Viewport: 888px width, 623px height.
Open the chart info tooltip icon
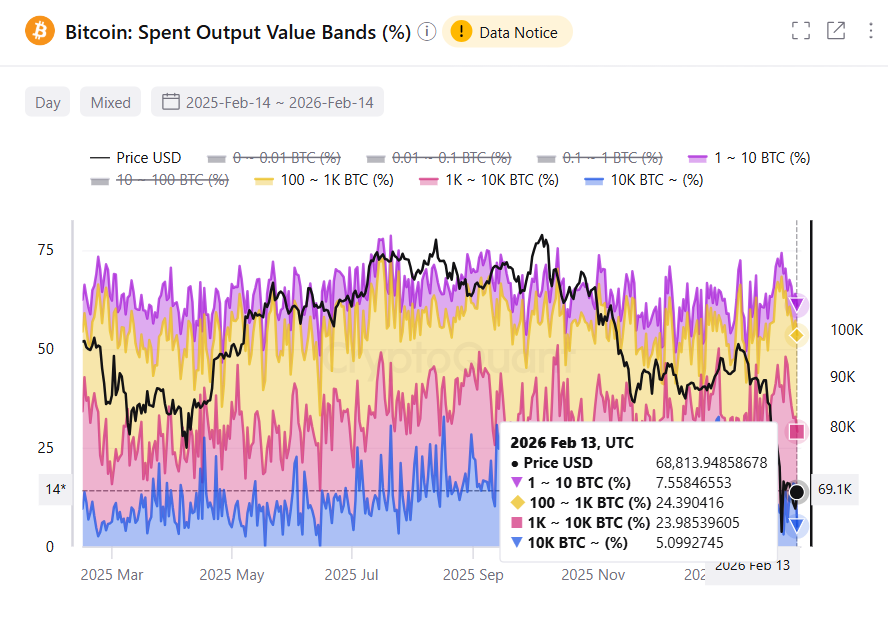pyautogui.click(x=426, y=31)
